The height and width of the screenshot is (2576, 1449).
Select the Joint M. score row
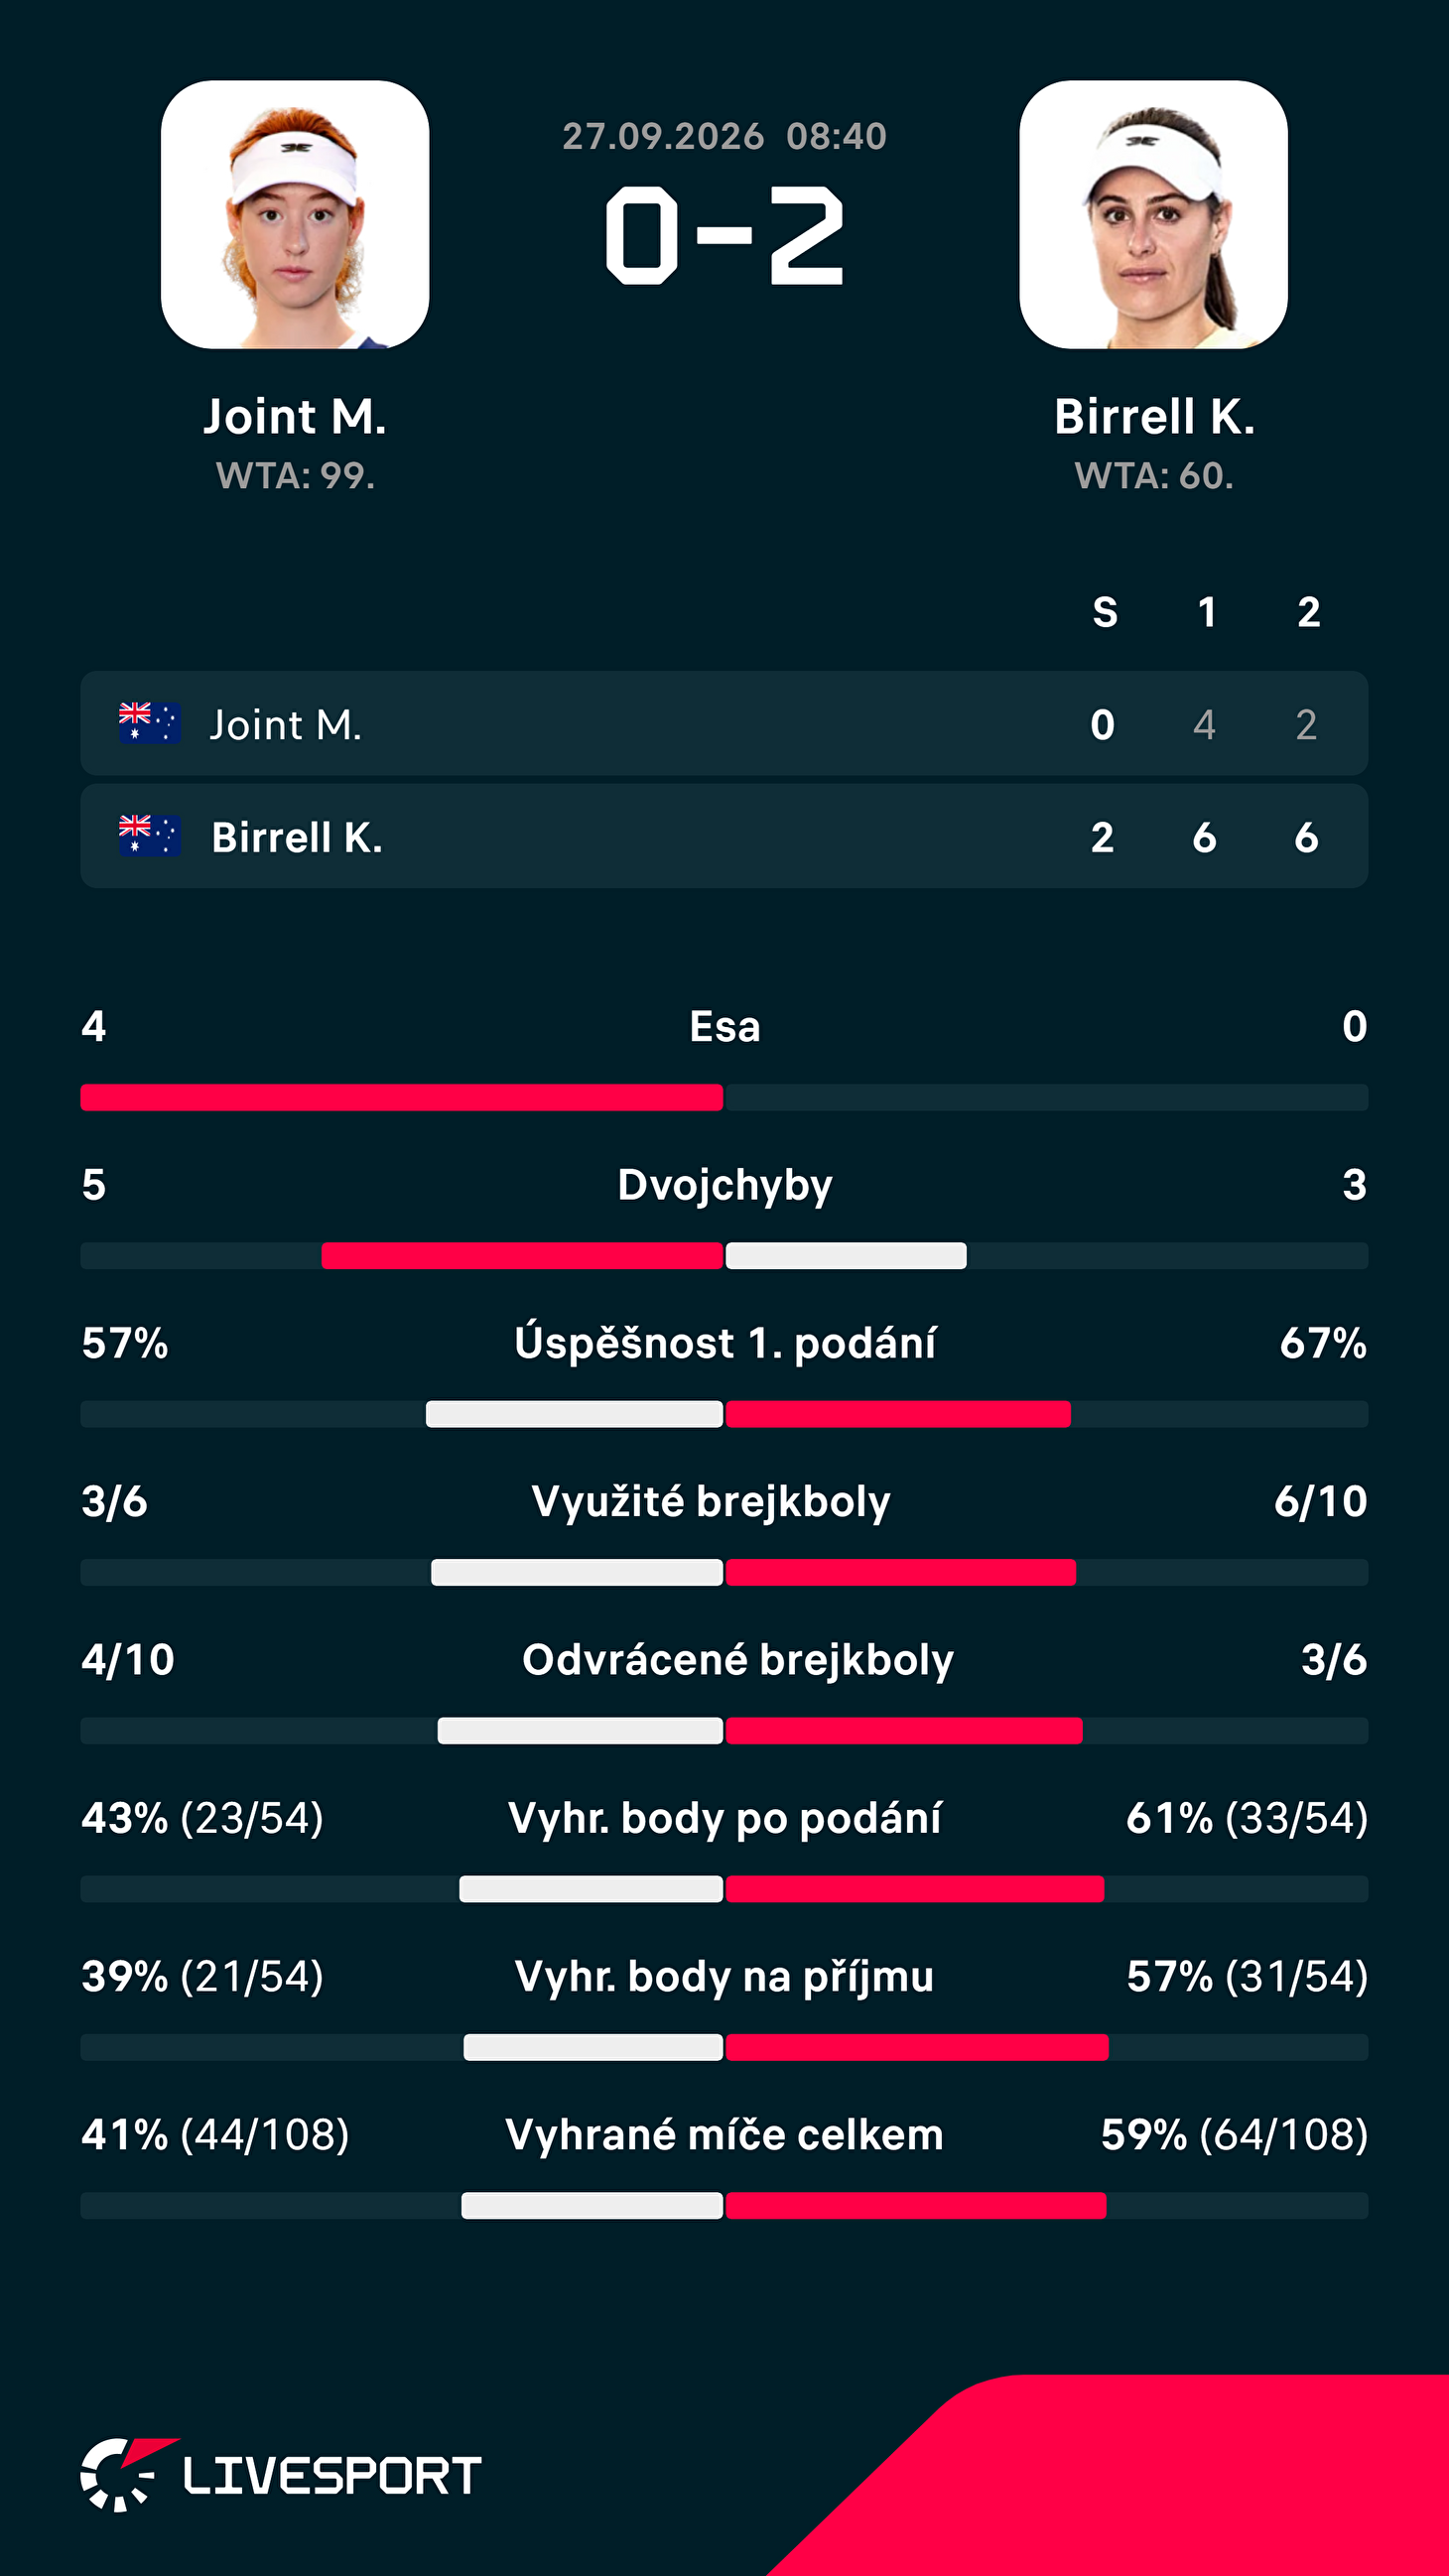[x=724, y=723]
